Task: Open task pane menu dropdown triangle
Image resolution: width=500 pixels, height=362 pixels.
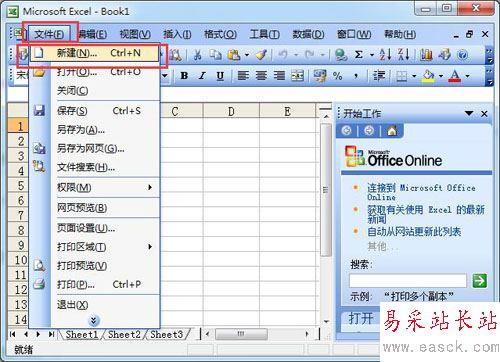Action: click(469, 113)
